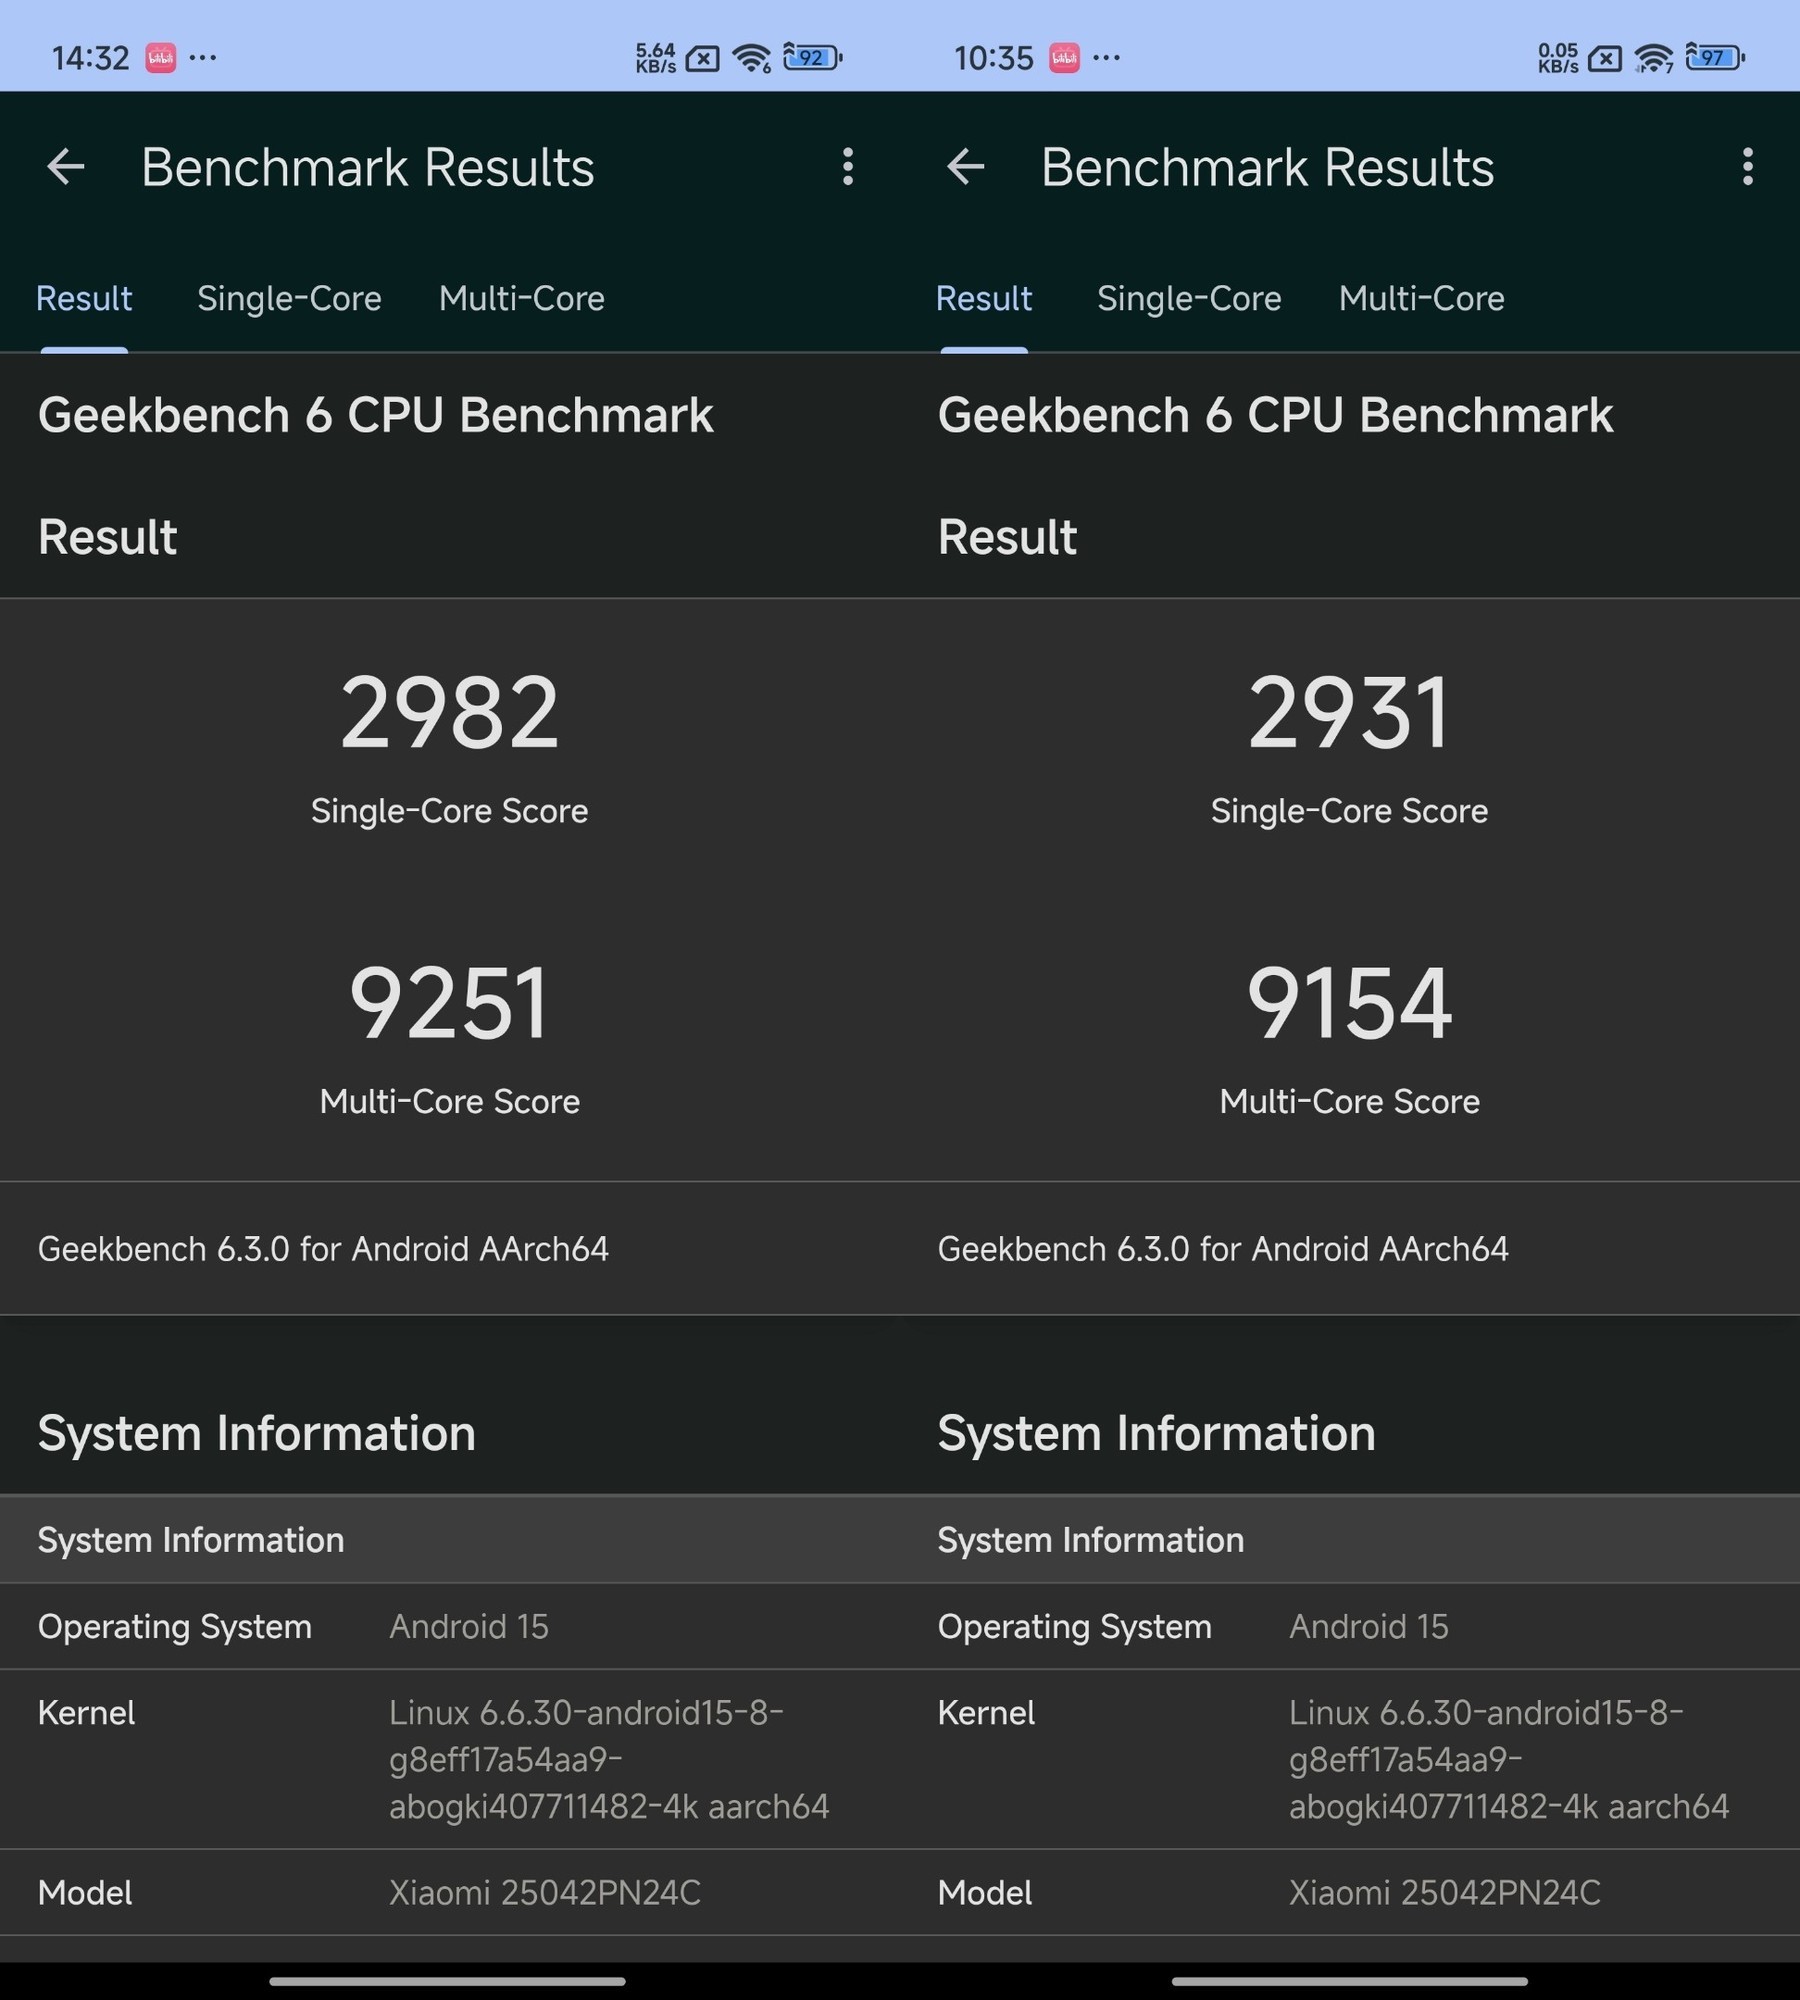Select Result tab on the 10:35 screen
Image resolution: width=1800 pixels, height=2000 pixels.
coord(984,298)
